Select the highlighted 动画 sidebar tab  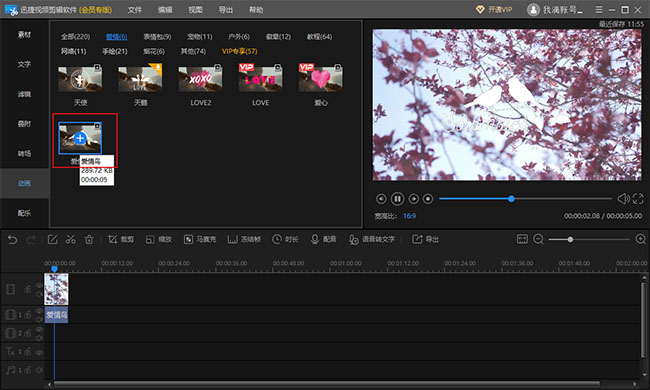pos(24,183)
